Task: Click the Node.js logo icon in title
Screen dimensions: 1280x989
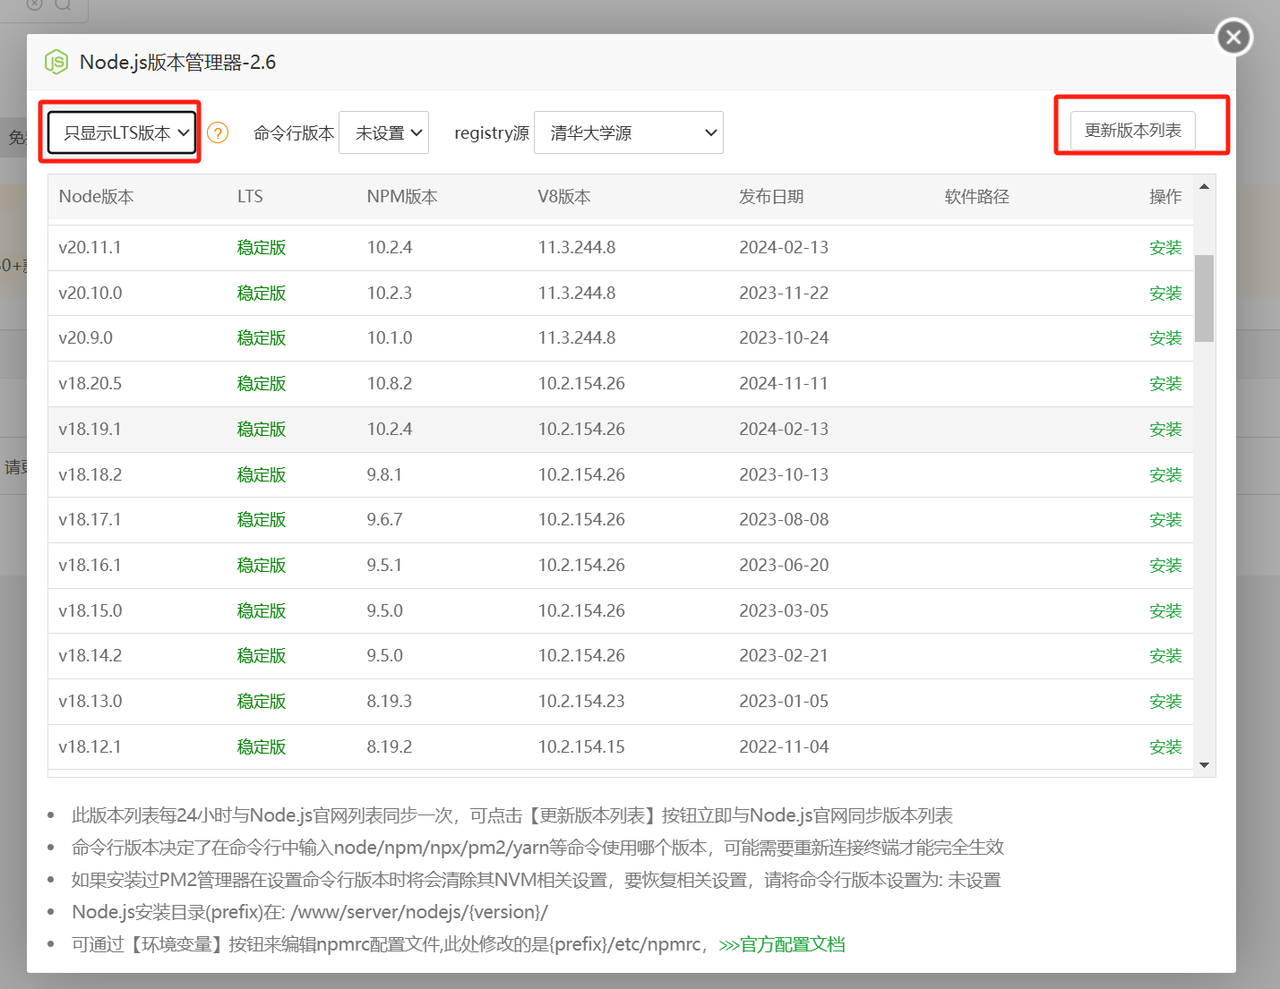Action: (x=57, y=62)
